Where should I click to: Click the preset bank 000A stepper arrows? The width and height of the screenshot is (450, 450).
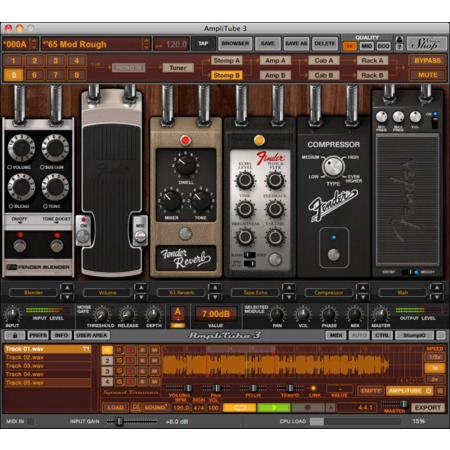(34, 44)
